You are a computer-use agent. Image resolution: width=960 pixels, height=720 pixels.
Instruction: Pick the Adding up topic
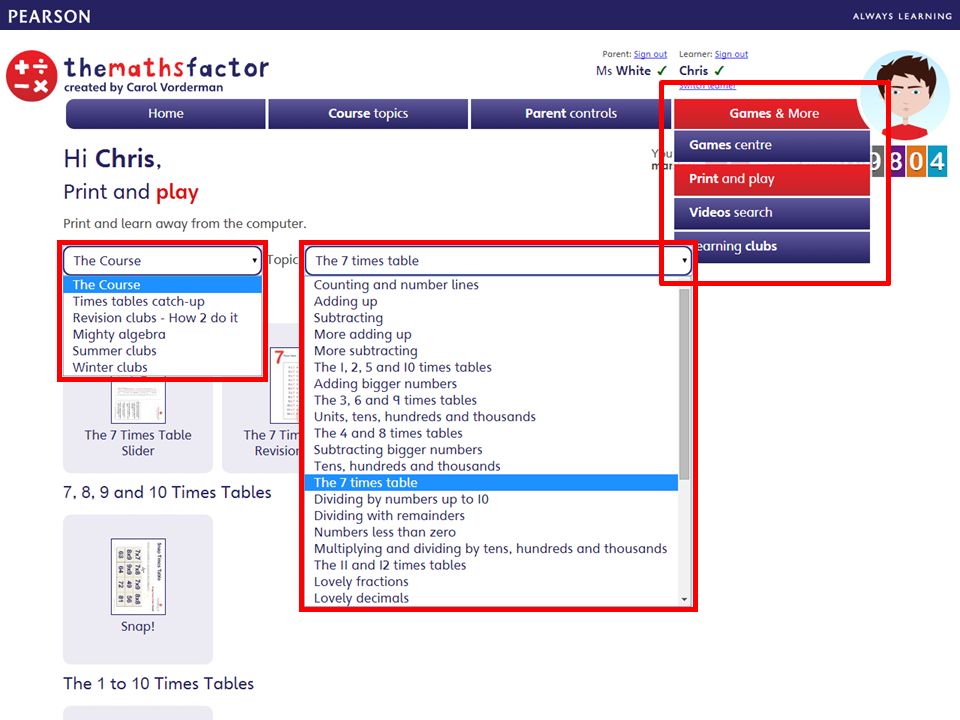492,301
